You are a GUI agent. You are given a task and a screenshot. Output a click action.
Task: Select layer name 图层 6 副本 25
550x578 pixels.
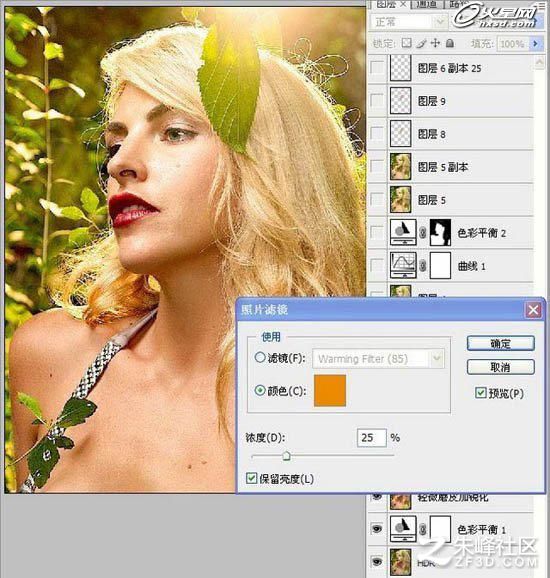click(x=449, y=68)
